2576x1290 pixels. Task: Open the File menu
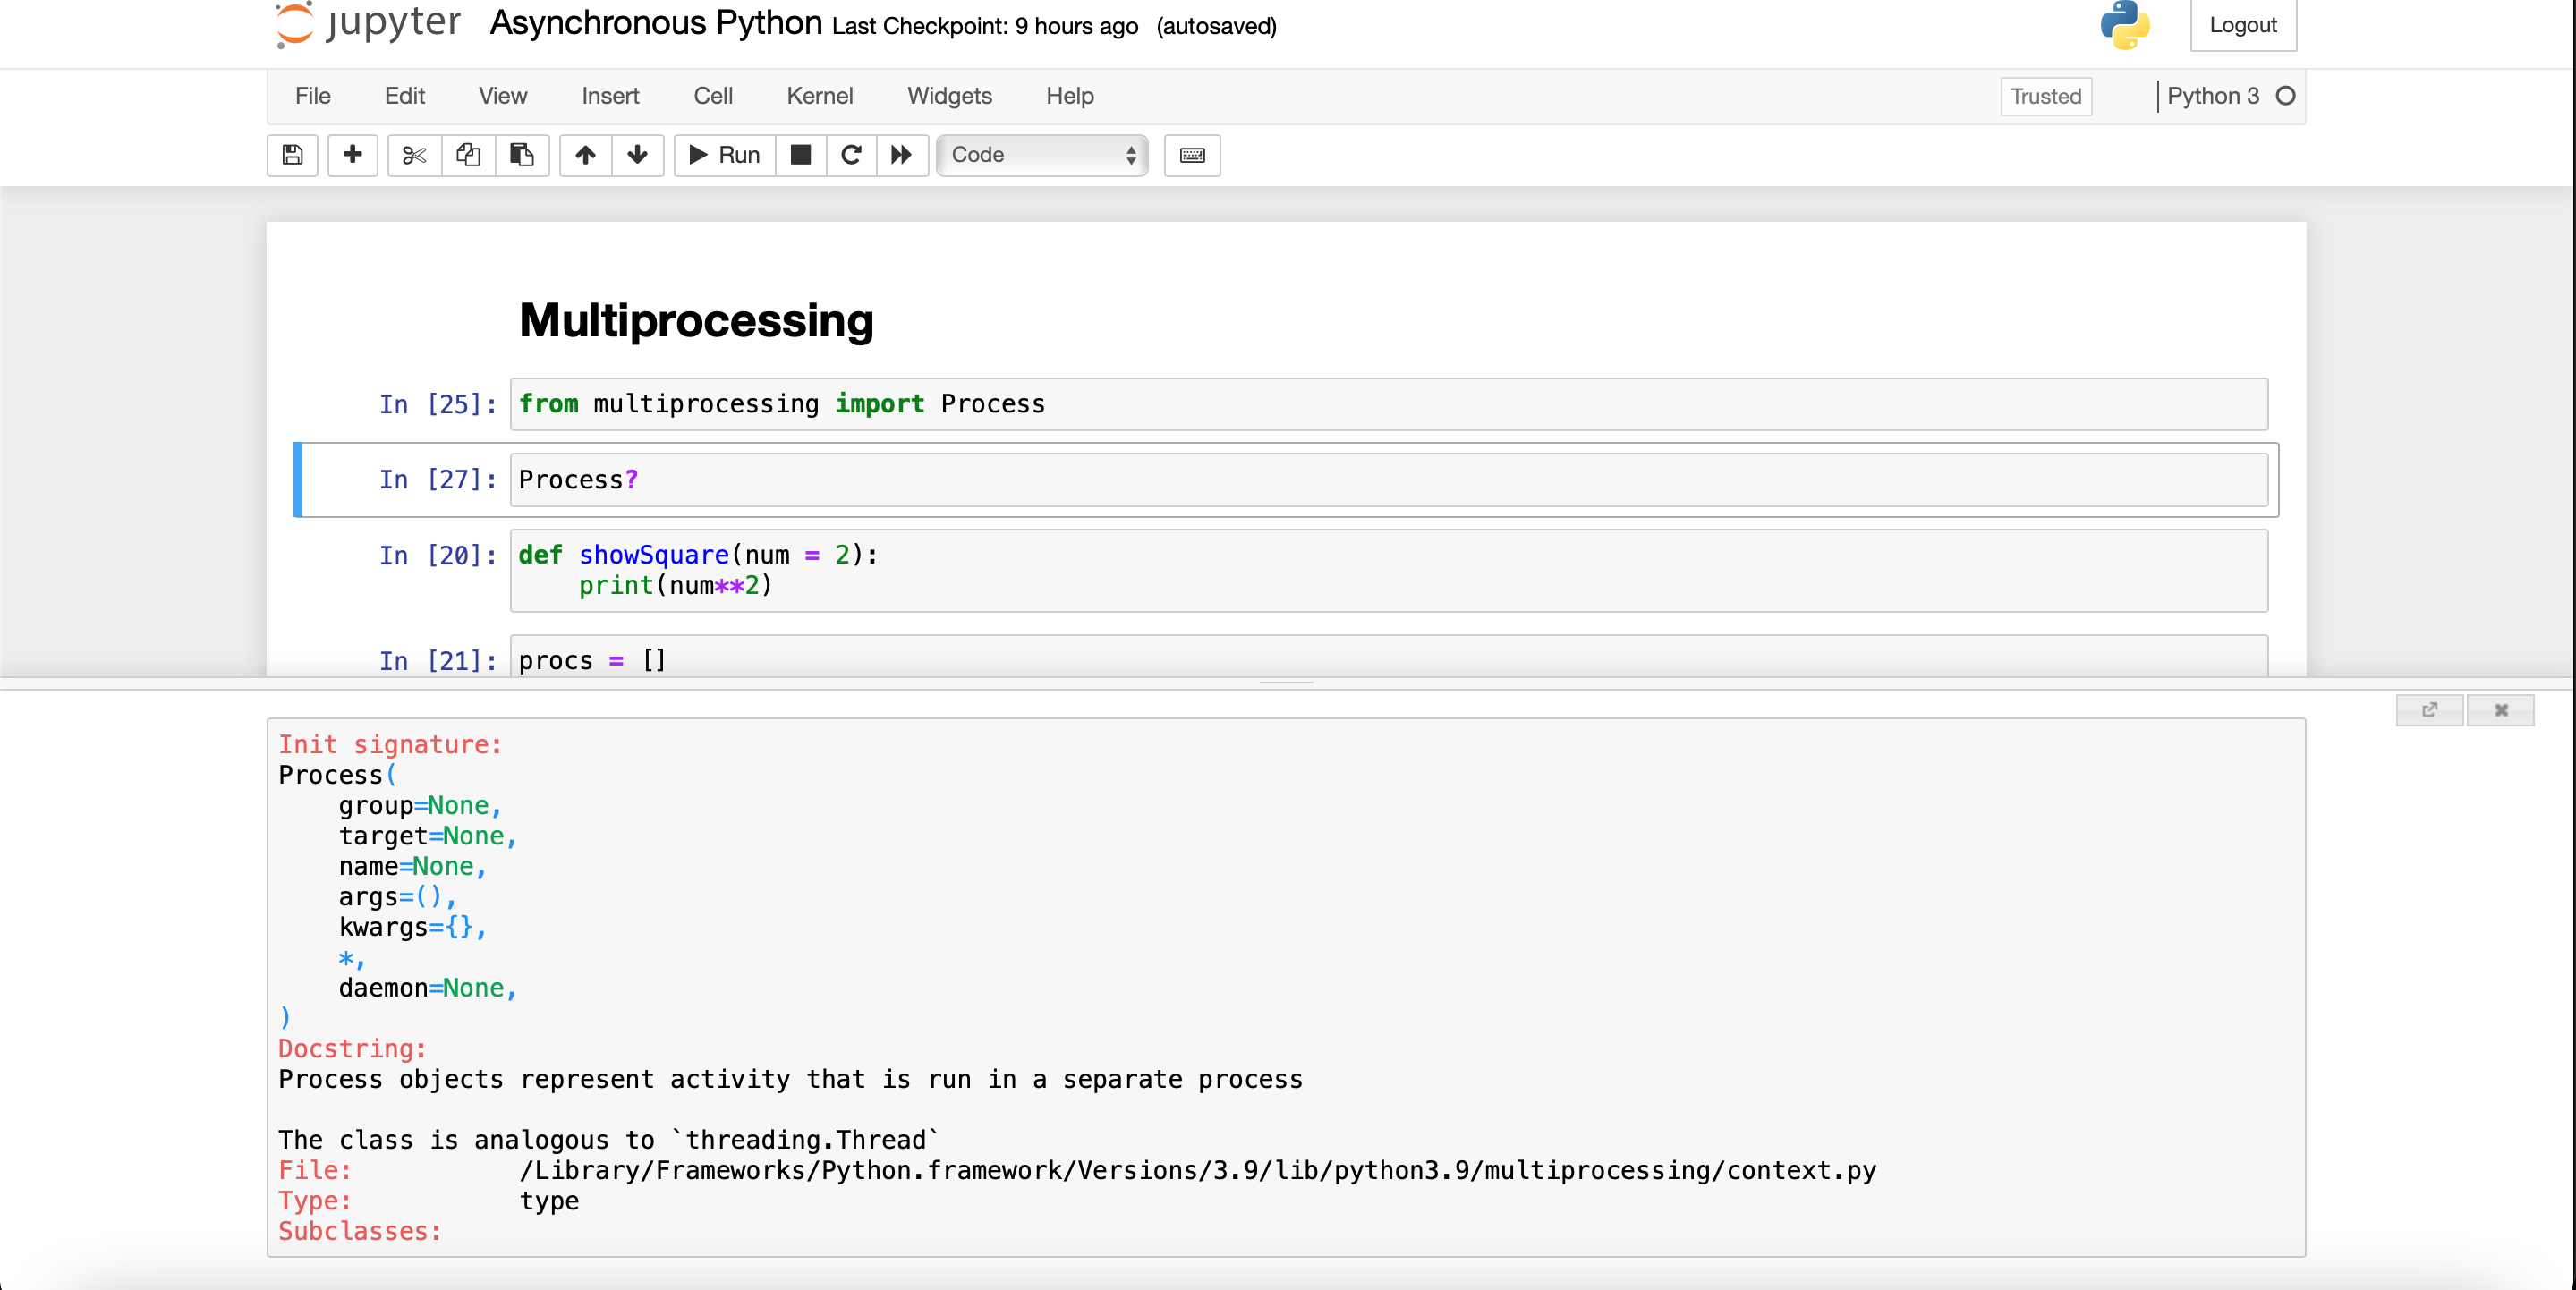(313, 96)
